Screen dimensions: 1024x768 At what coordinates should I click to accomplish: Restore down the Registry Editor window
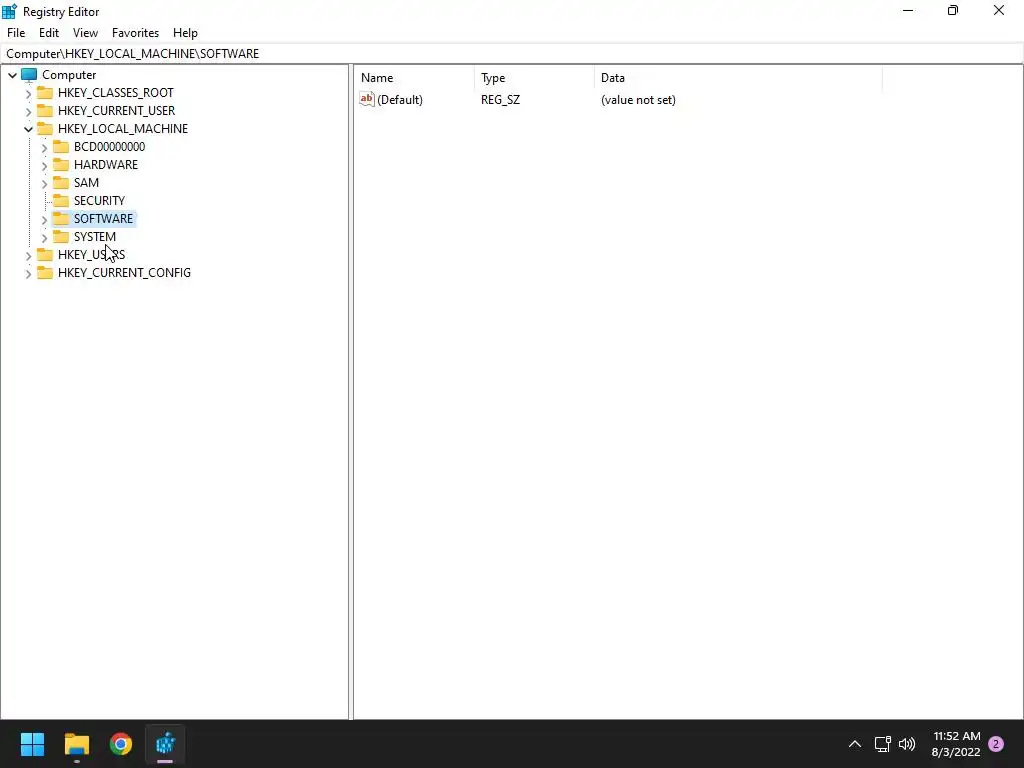(953, 10)
